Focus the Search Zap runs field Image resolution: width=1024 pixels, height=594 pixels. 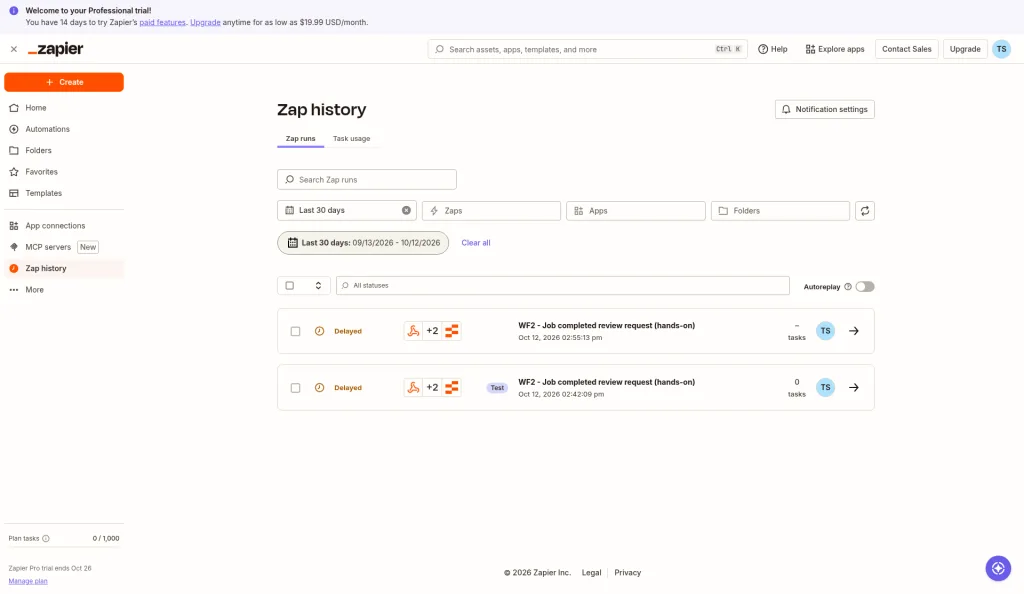click(366, 180)
